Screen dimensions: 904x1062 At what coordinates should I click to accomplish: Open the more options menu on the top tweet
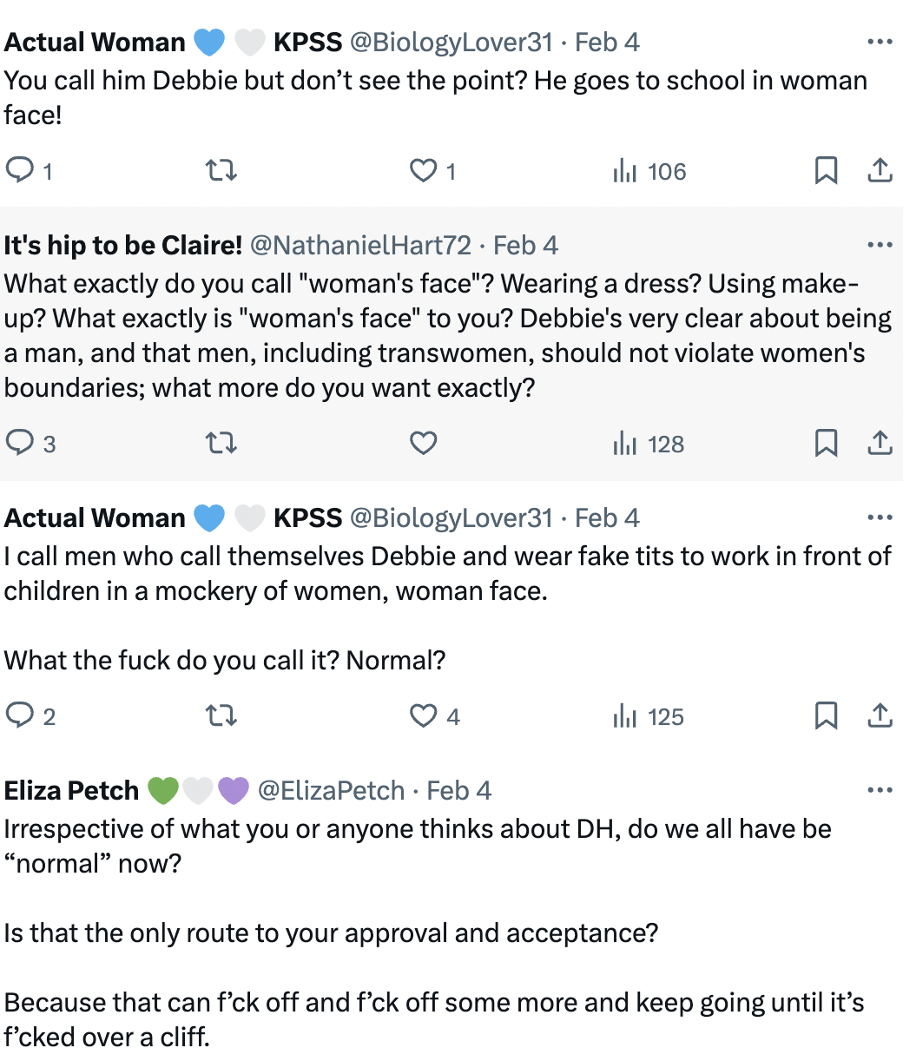pyautogui.click(x=880, y=41)
